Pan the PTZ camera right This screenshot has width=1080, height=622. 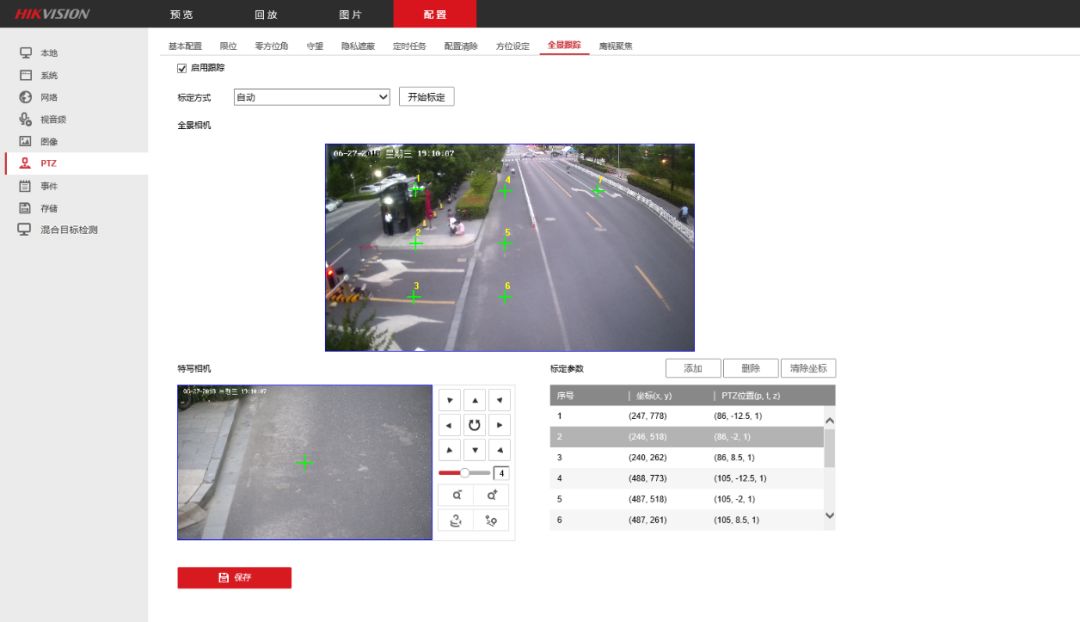500,425
